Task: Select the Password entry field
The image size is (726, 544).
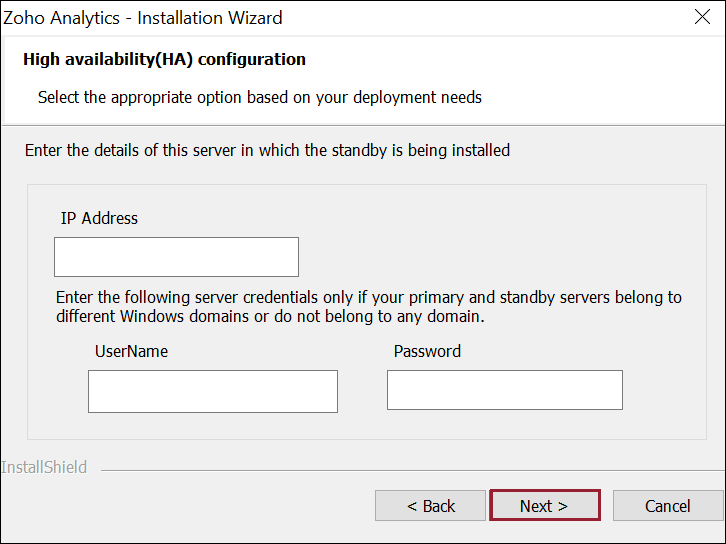Action: click(x=504, y=390)
